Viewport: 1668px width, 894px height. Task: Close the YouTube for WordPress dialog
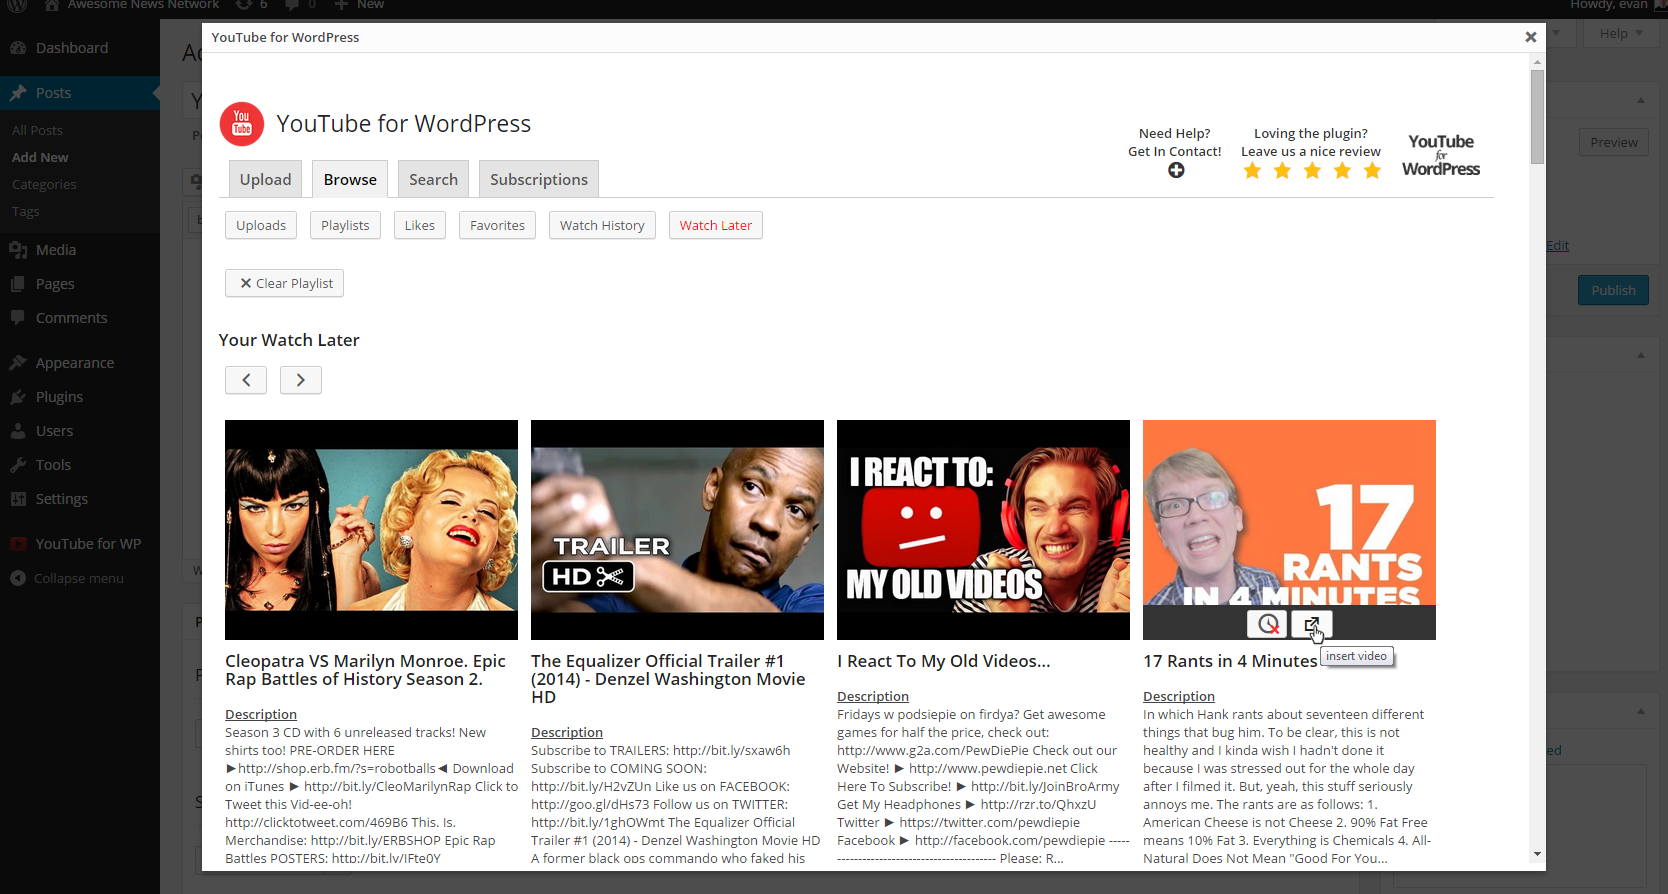tap(1530, 37)
